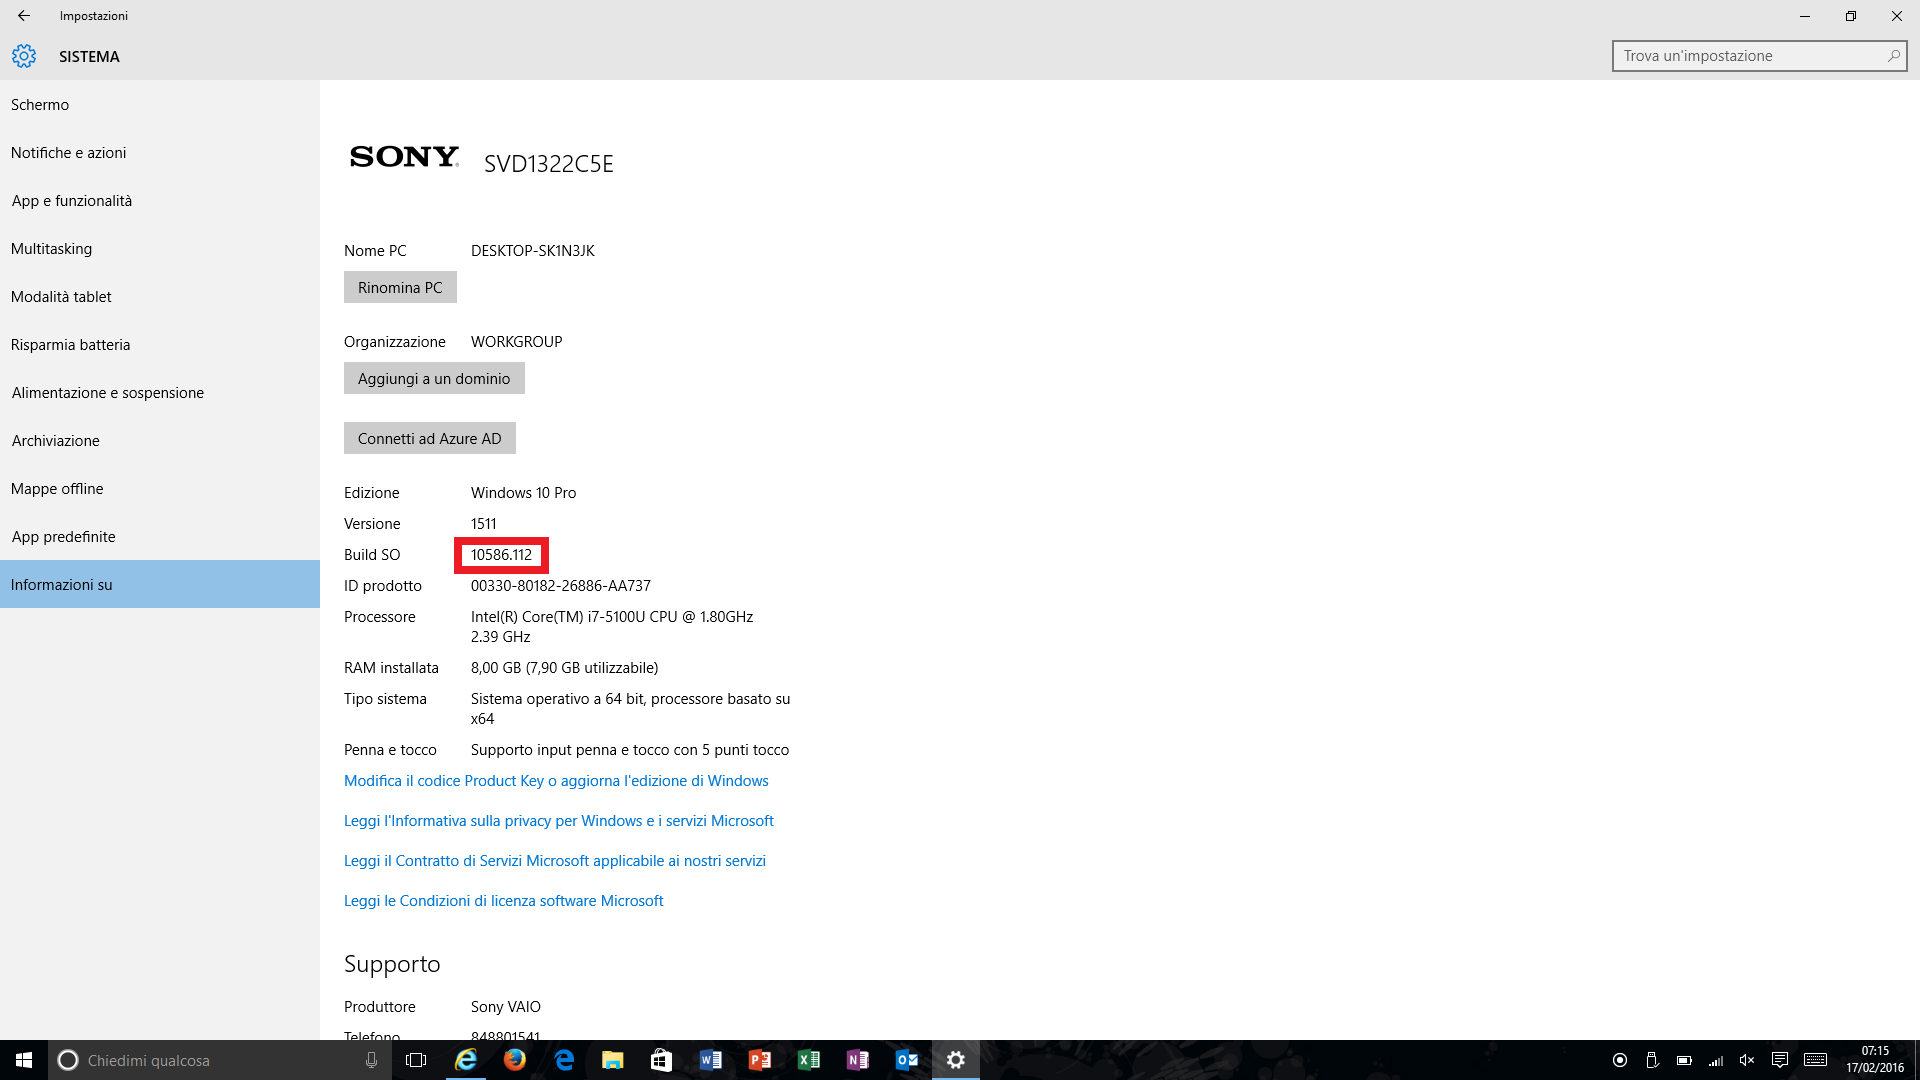Open Notifiche e azioni section

pos(160,153)
